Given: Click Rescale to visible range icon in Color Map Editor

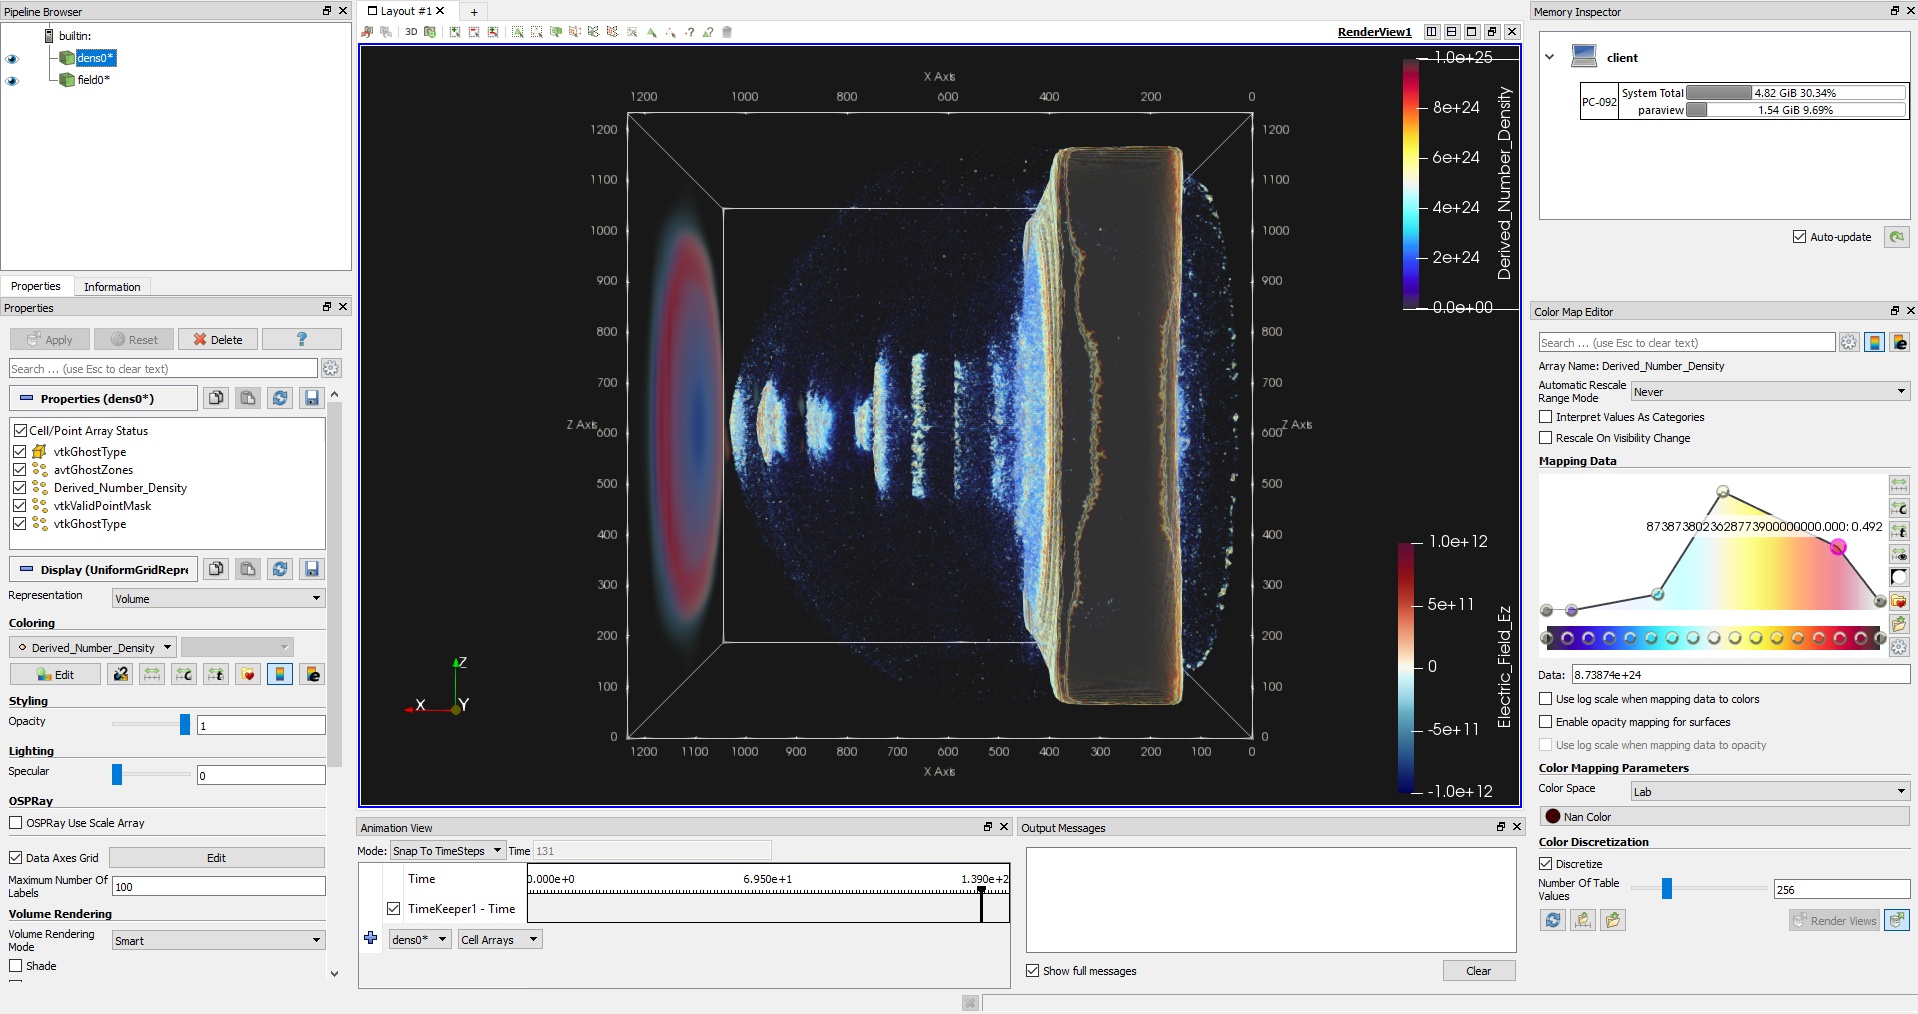Looking at the screenshot, I should (1899, 554).
